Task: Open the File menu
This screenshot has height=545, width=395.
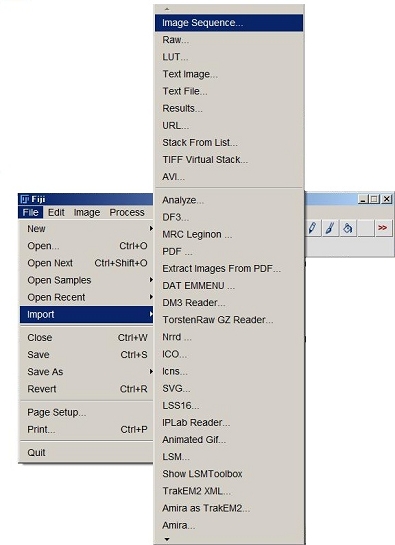Action: tap(31, 212)
